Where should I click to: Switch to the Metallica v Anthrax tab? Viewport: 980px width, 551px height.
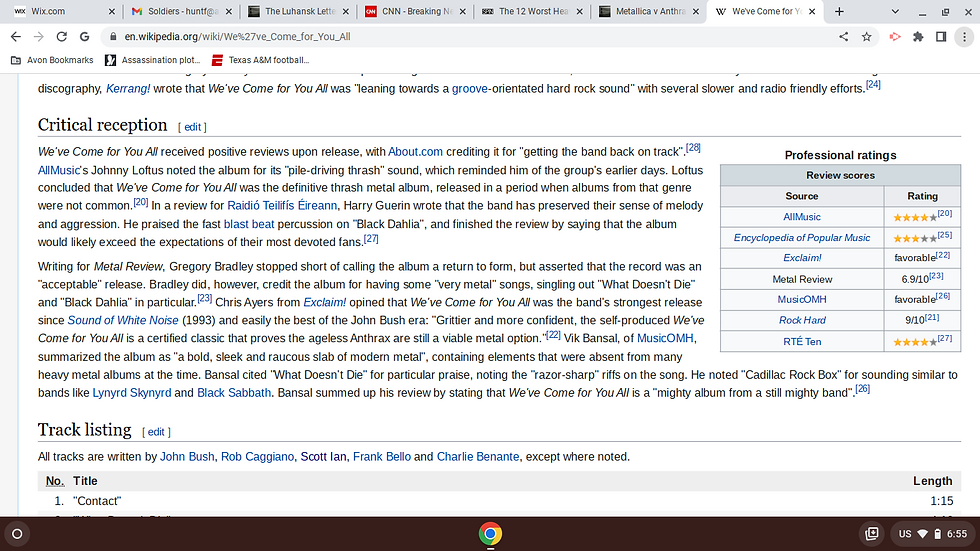coord(649,11)
